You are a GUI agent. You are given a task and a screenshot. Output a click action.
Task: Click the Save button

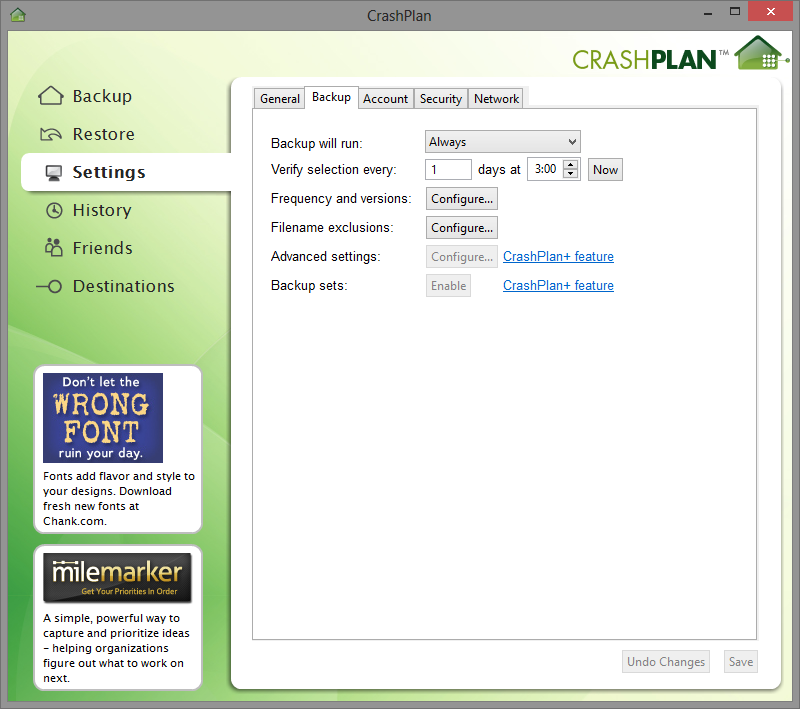coord(741,662)
